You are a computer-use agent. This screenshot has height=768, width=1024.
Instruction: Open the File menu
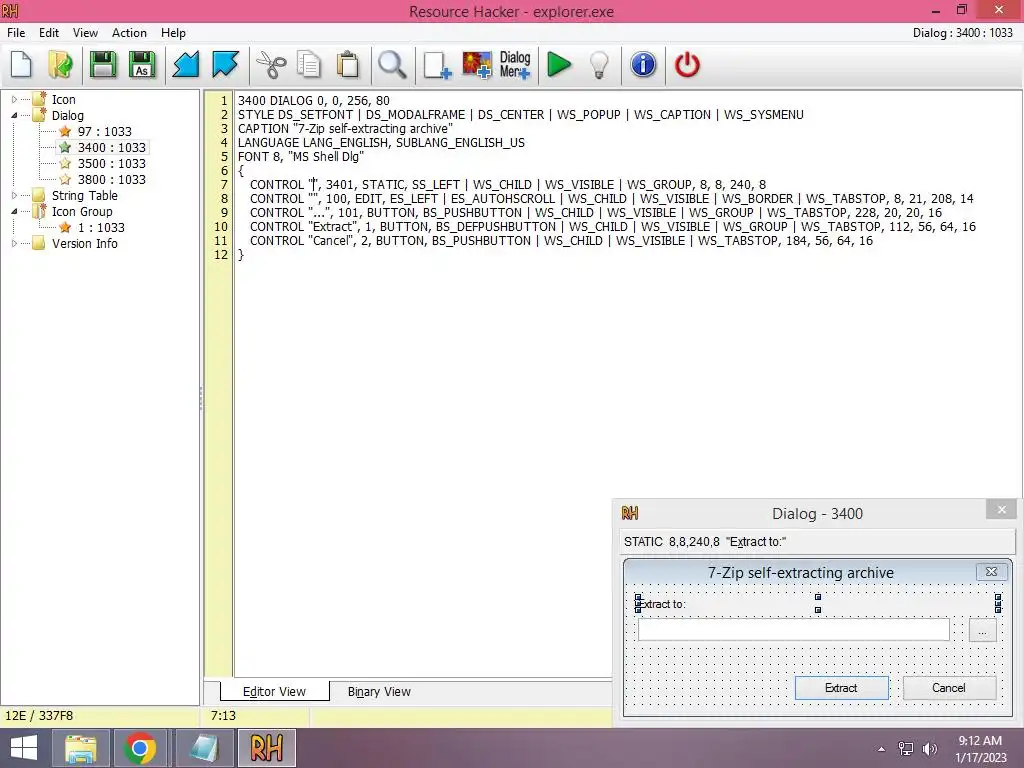coord(16,33)
